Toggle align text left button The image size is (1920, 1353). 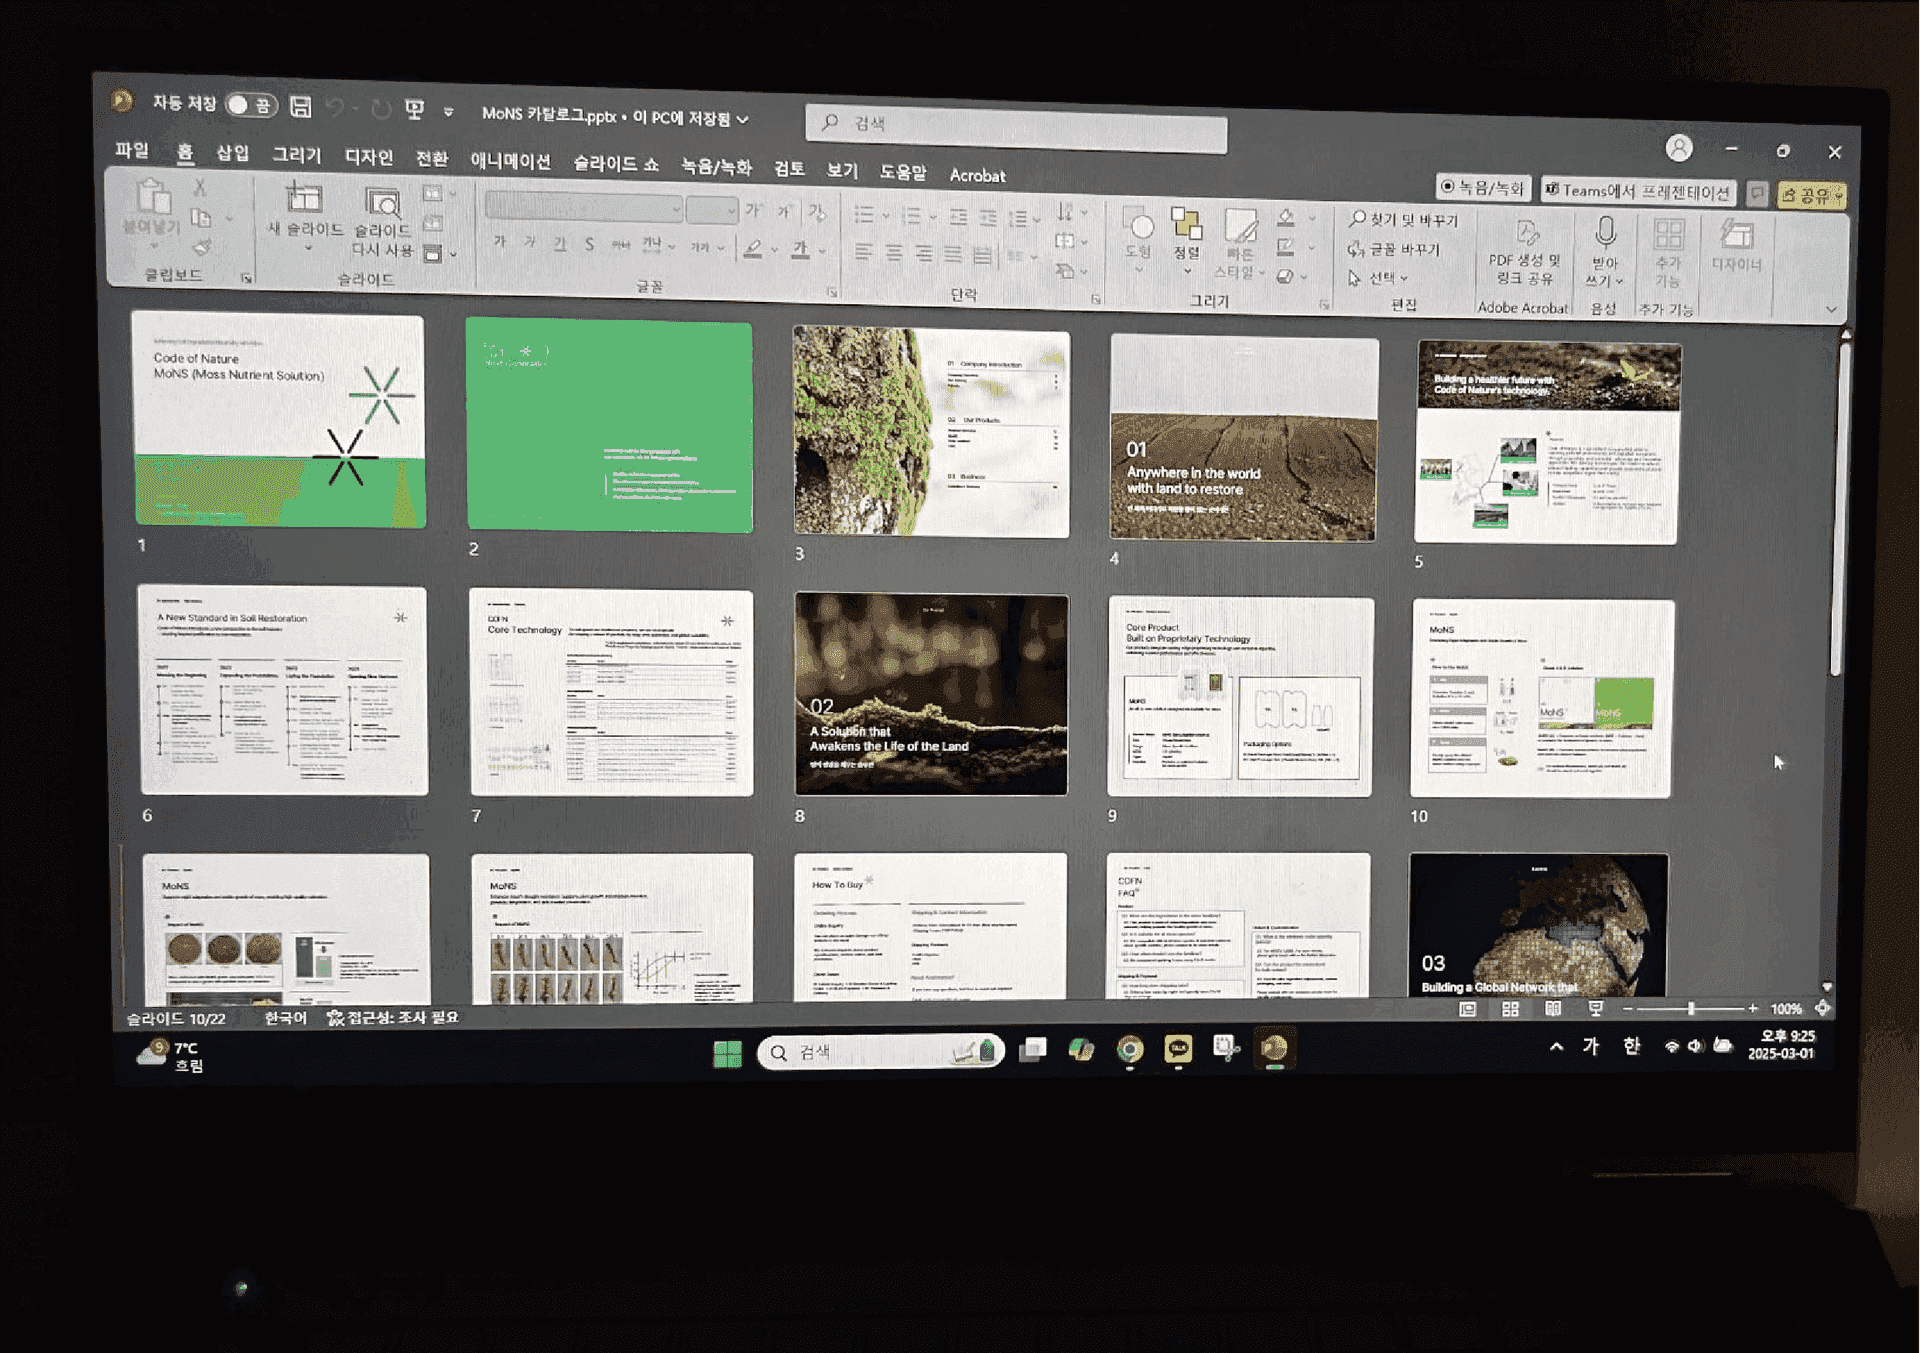(864, 252)
